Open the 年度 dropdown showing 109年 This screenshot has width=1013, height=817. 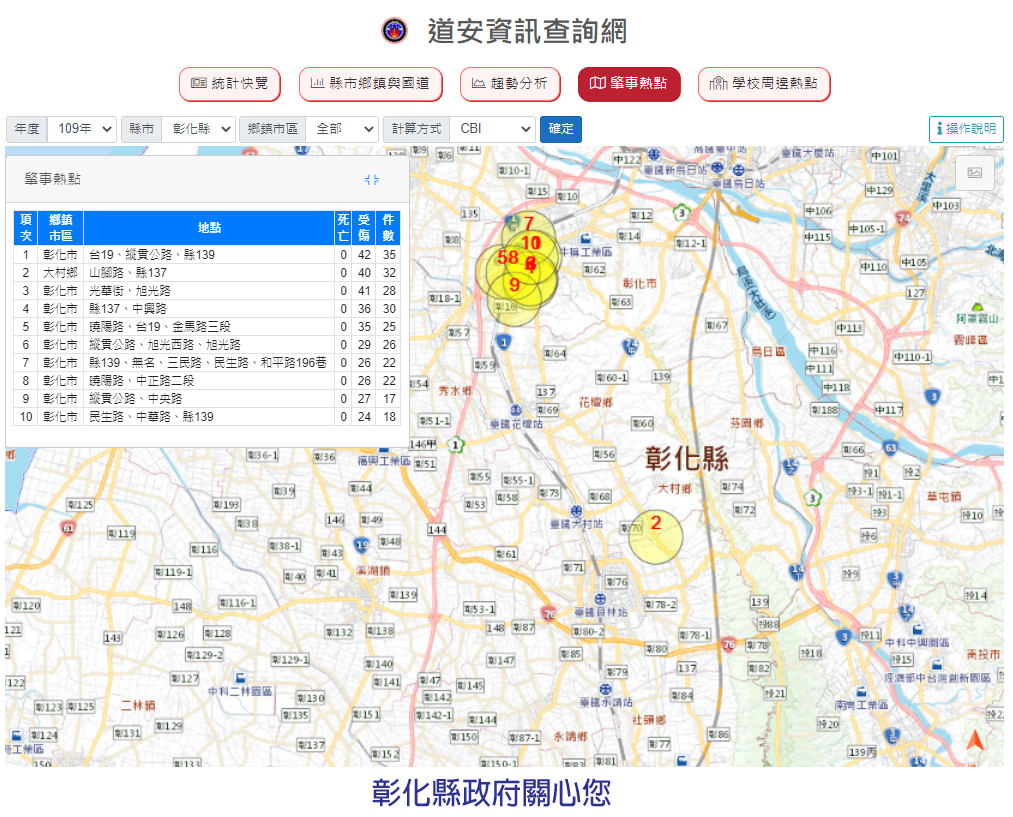coord(82,129)
